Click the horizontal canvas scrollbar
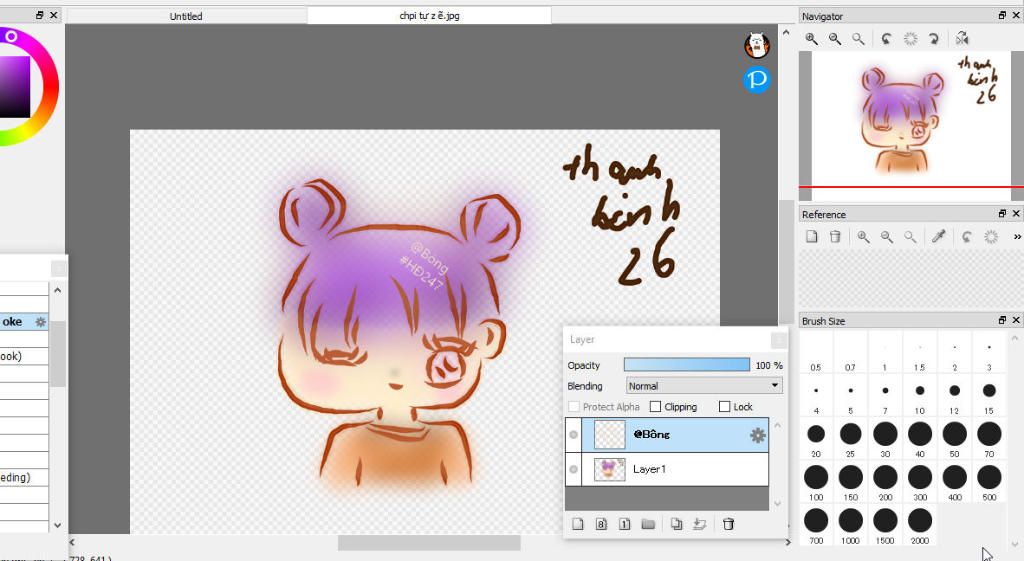 pyautogui.click(x=429, y=542)
